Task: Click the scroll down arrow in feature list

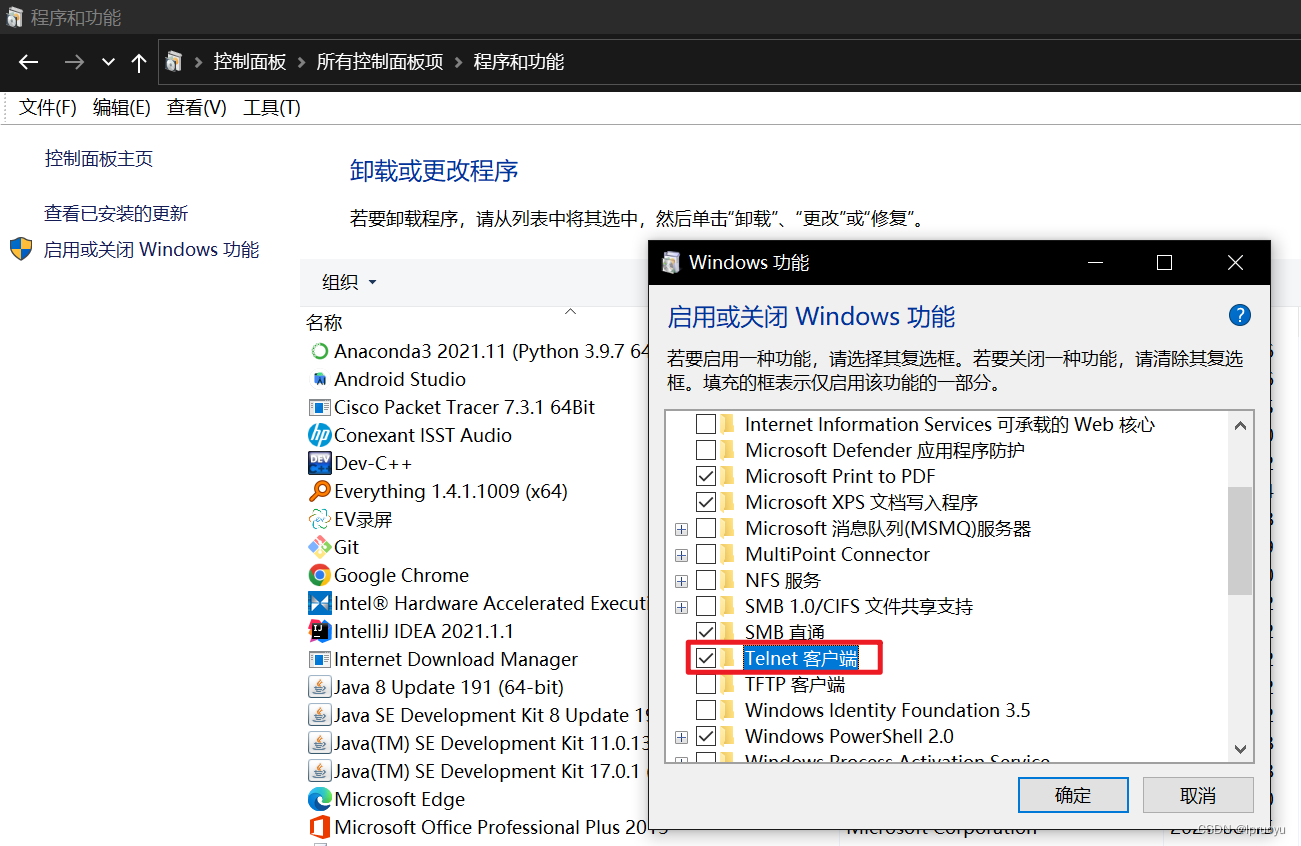Action: click(1240, 748)
